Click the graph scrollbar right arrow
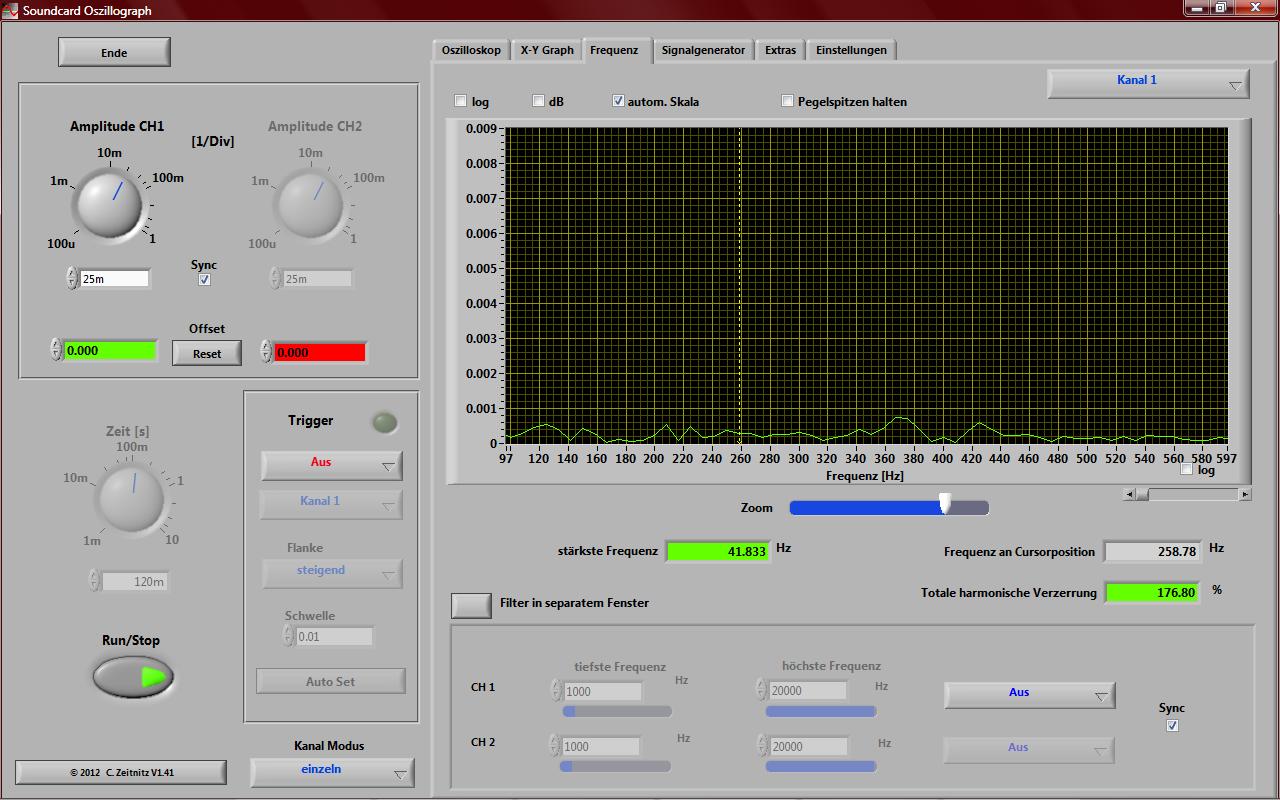The width and height of the screenshot is (1280, 800). click(x=1244, y=494)
